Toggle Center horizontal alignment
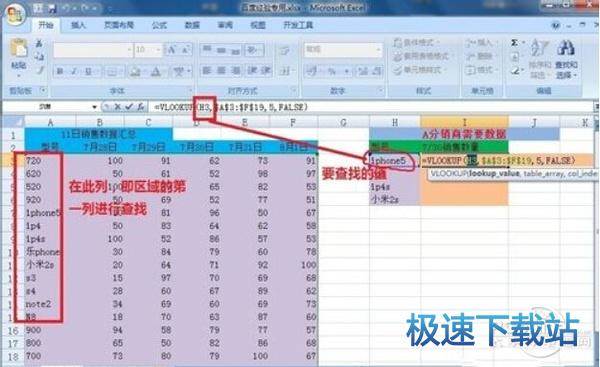Image resolution: width=600 pixels, height=367 pixels. (x=221, y=71)
